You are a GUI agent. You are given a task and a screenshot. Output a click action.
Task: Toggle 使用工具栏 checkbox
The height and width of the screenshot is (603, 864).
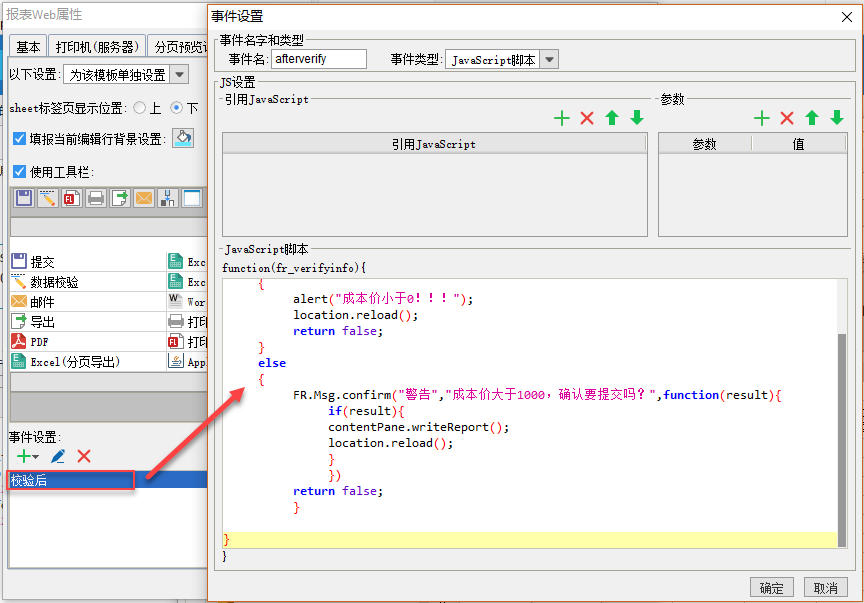coord(19,172)
